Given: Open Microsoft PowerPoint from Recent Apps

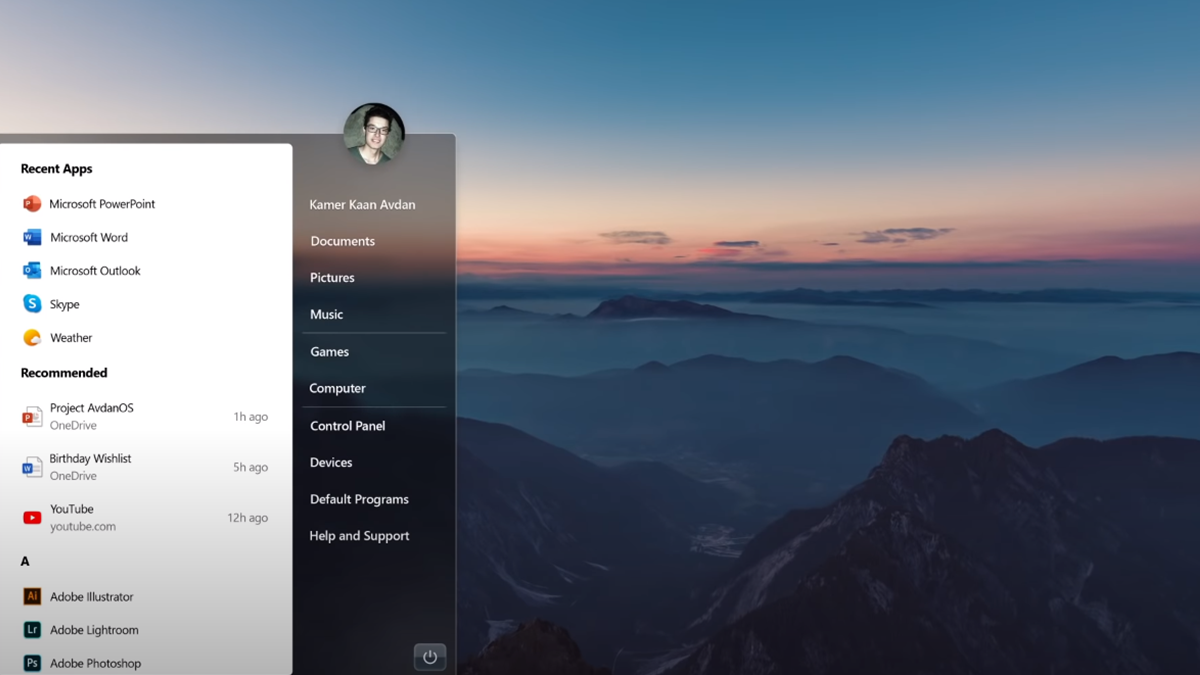Looking at the screenshot, I should click(101, 204).
